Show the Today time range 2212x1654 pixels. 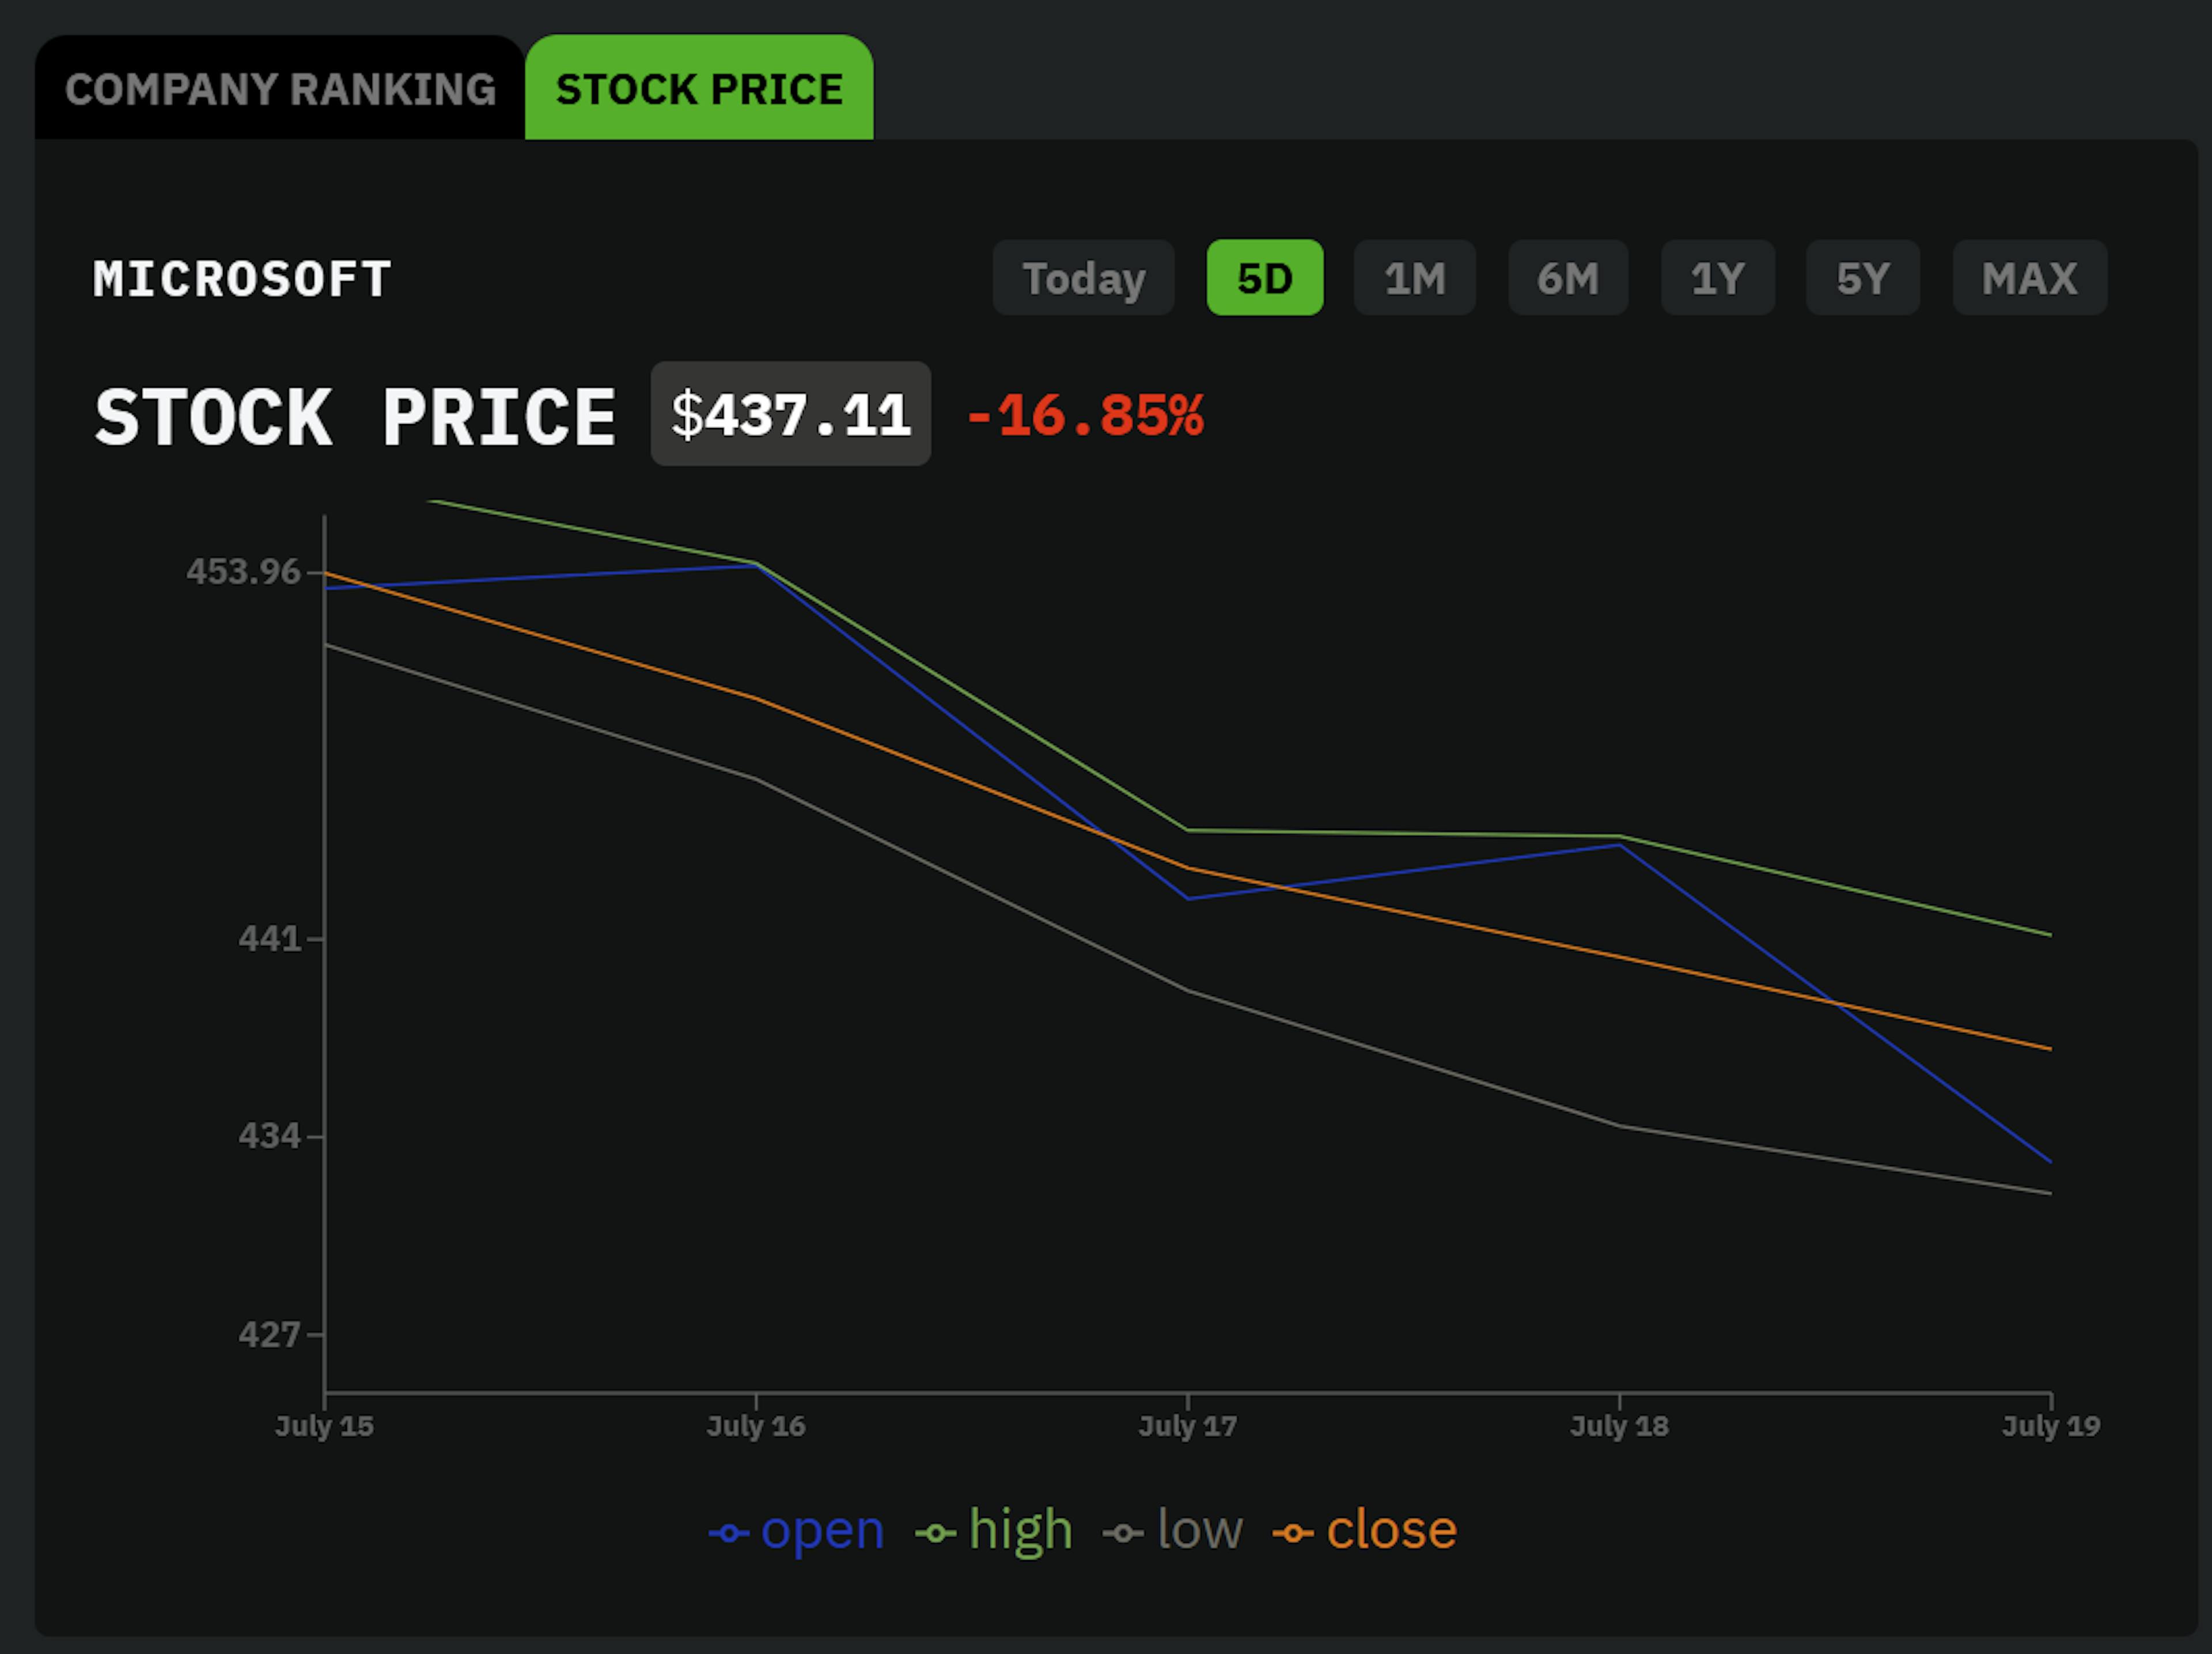pos(1083,278)
